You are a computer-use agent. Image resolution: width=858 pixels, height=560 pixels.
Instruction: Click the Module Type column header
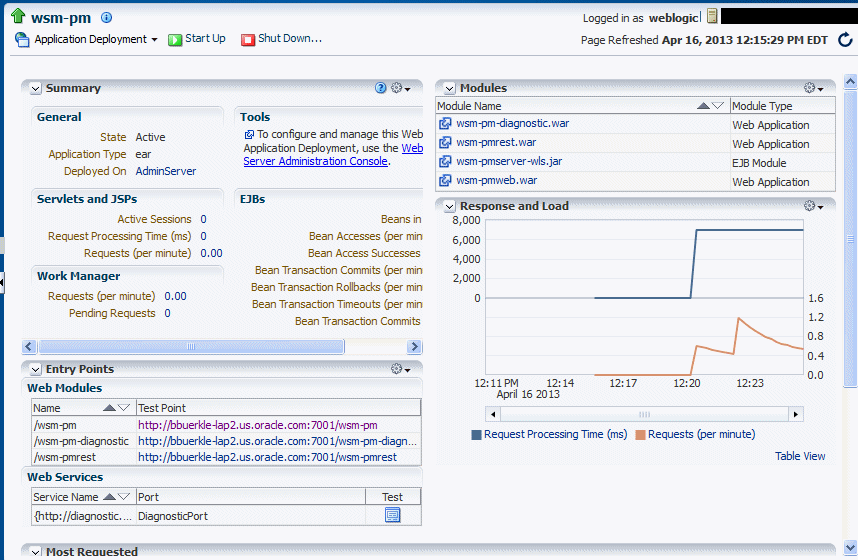click(x=782, y=106)
